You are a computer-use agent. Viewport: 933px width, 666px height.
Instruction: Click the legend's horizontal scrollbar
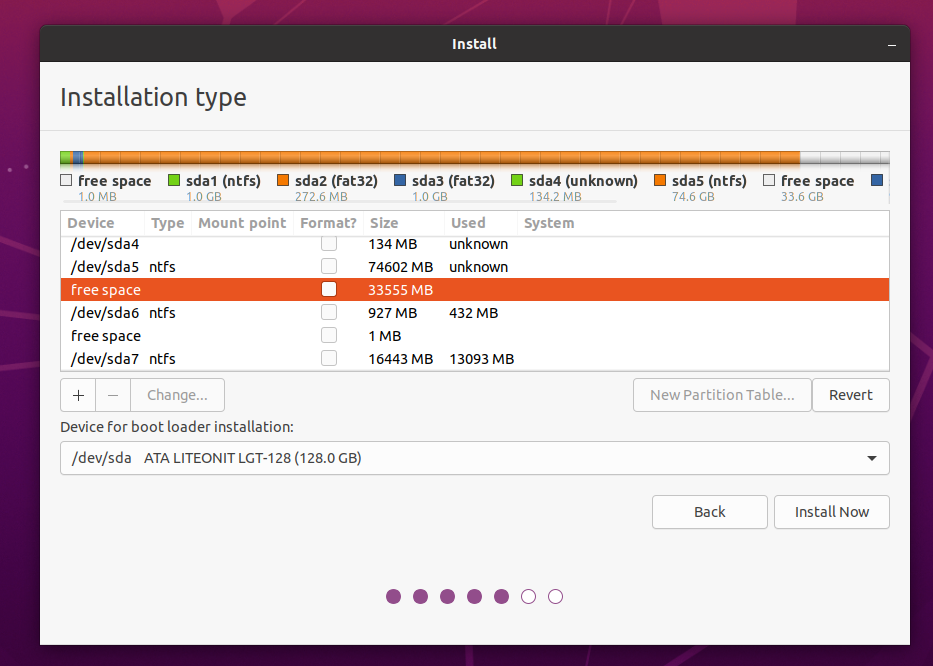pyautogui.click(x=339, y=202)
